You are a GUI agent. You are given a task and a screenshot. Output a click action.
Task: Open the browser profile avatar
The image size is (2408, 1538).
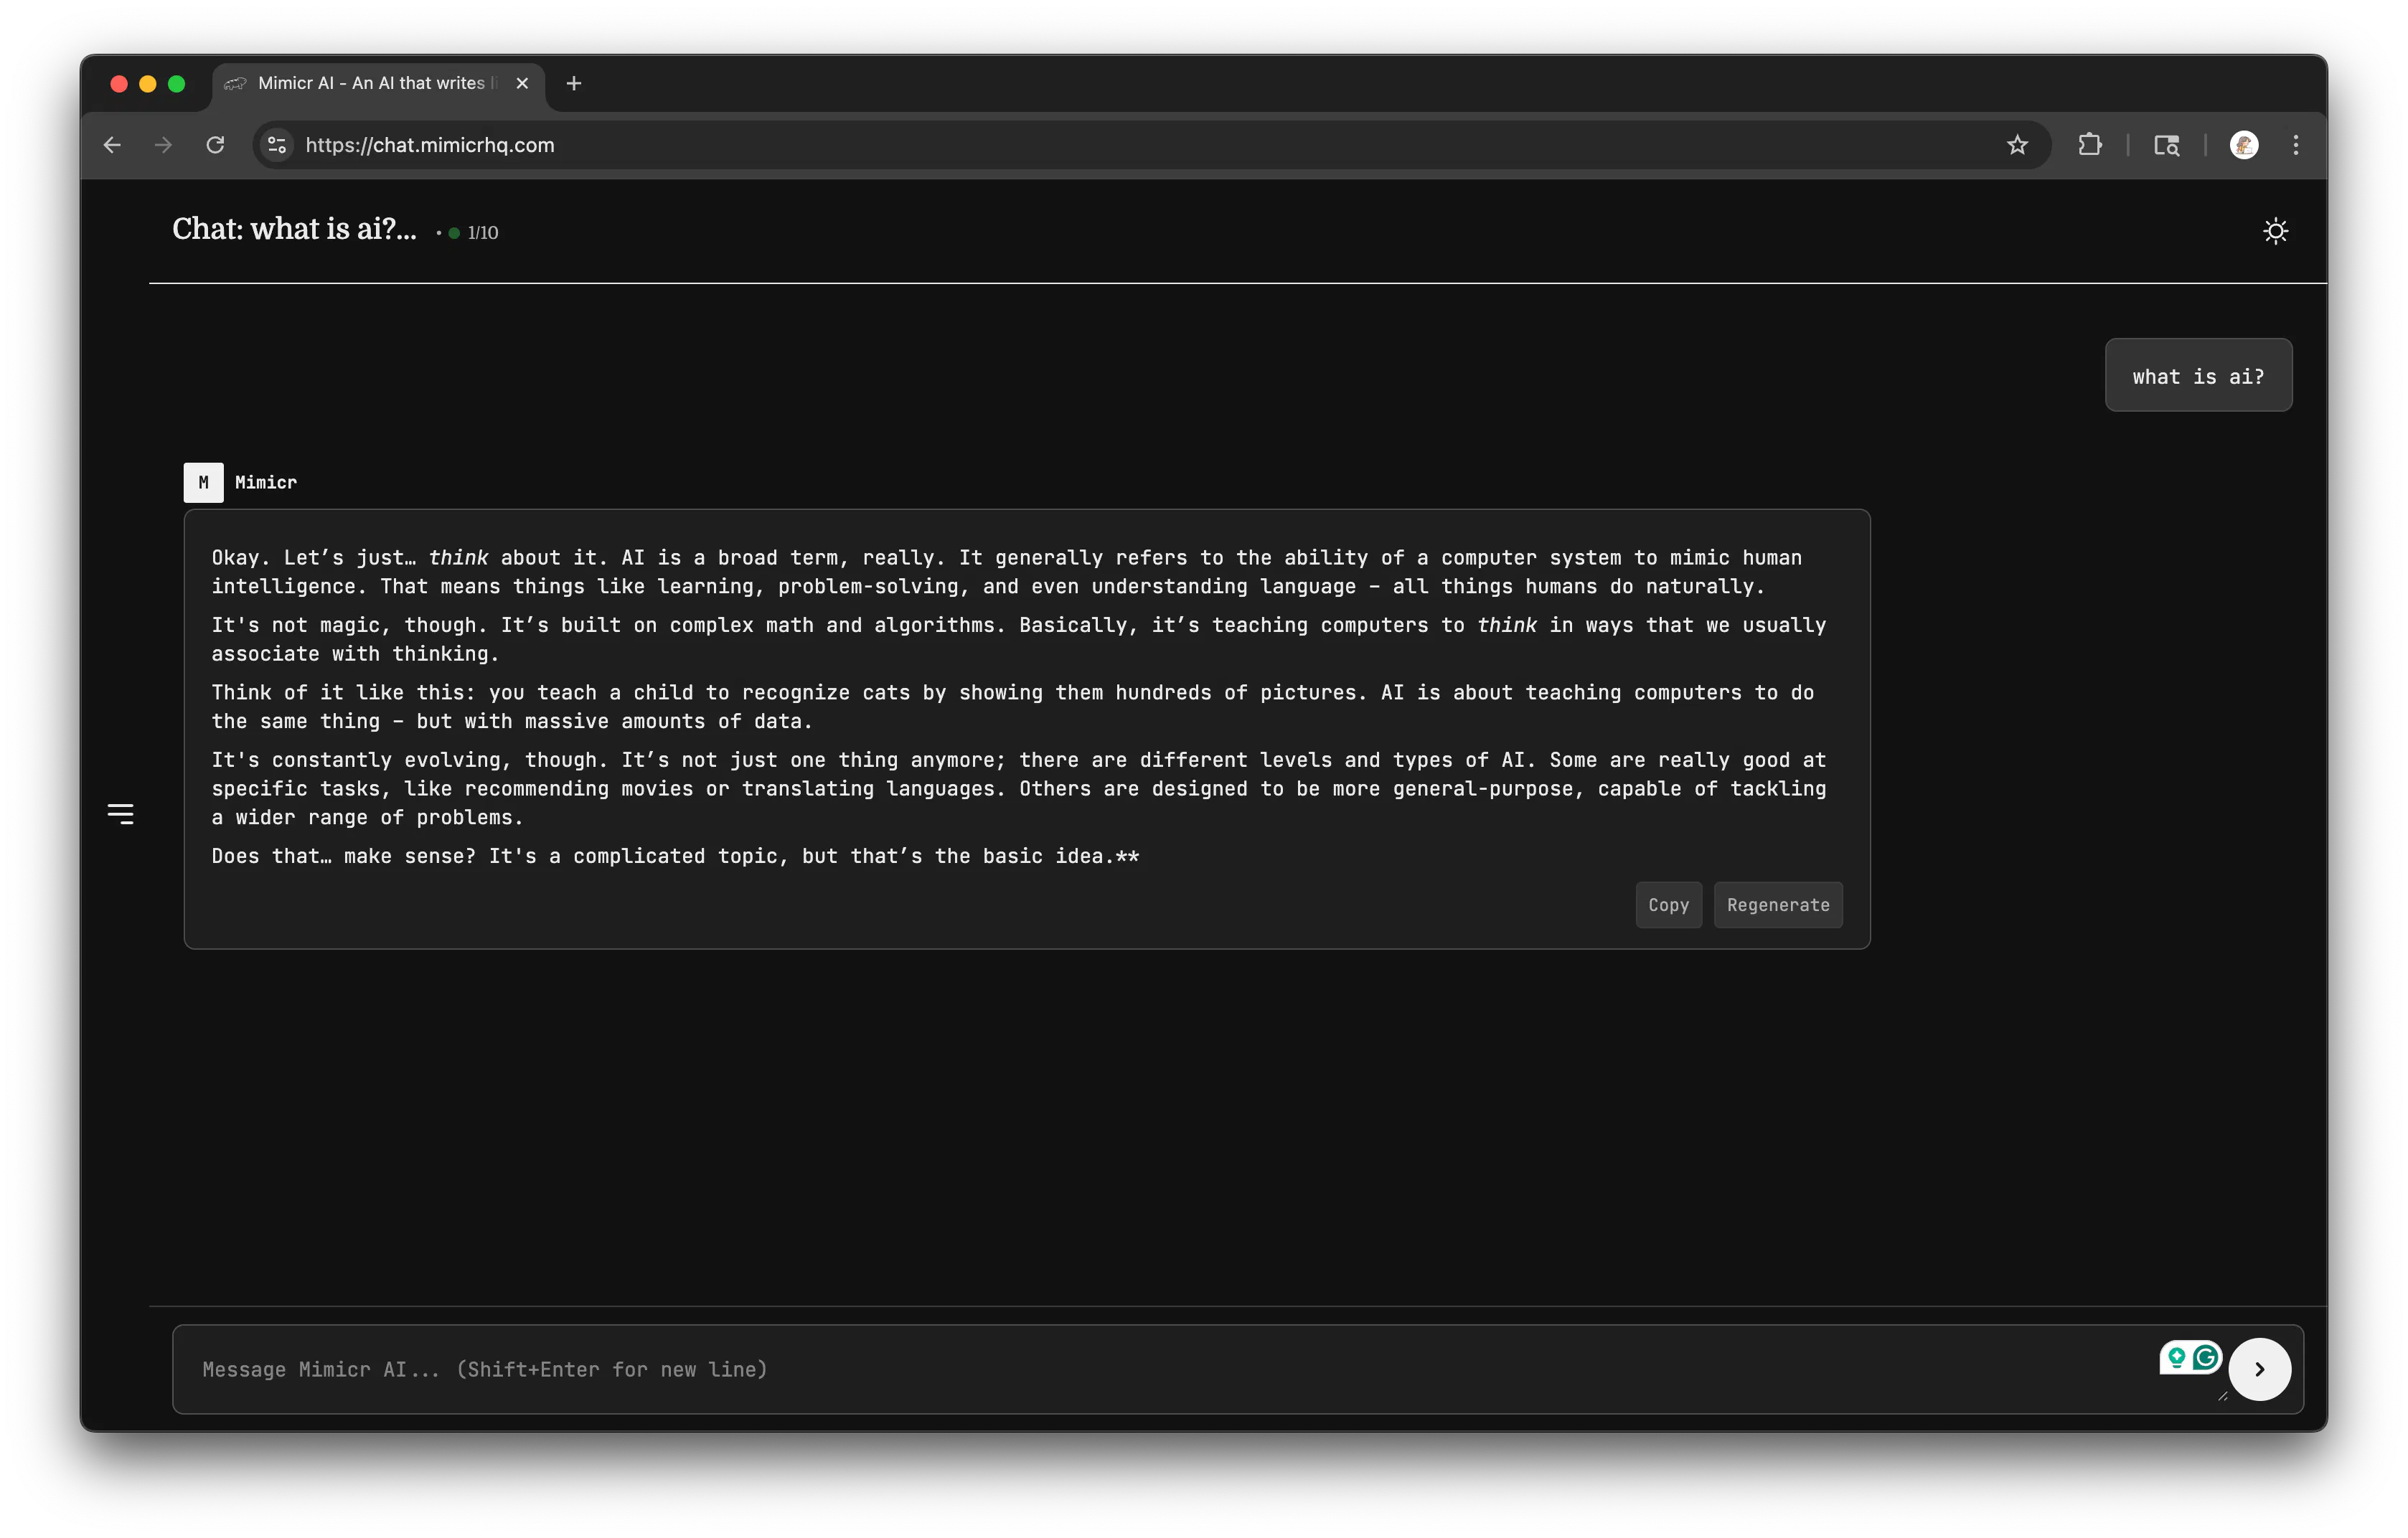coord(2244,145)
